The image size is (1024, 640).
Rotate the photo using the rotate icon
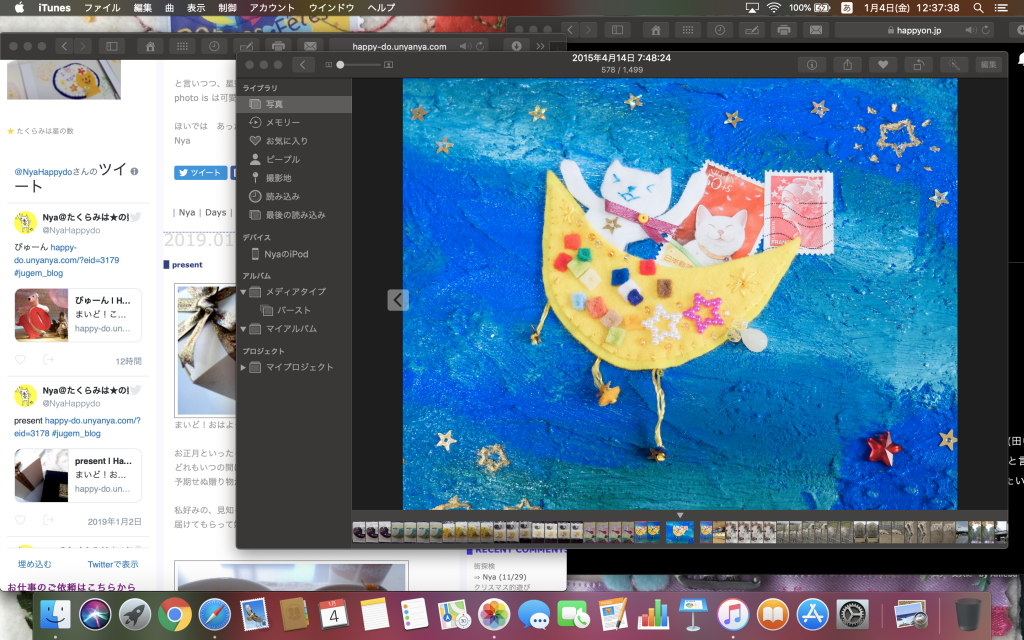click(918, 65)
